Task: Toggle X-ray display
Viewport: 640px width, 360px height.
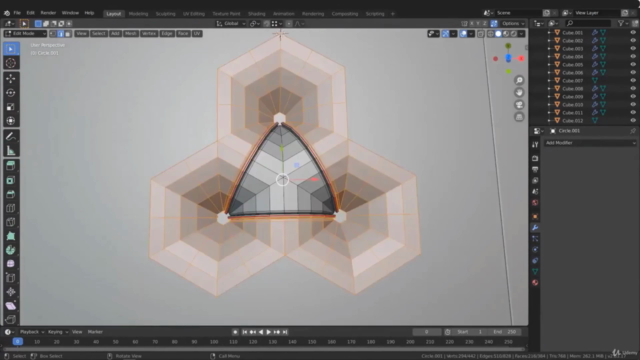Action: point(481,34)
